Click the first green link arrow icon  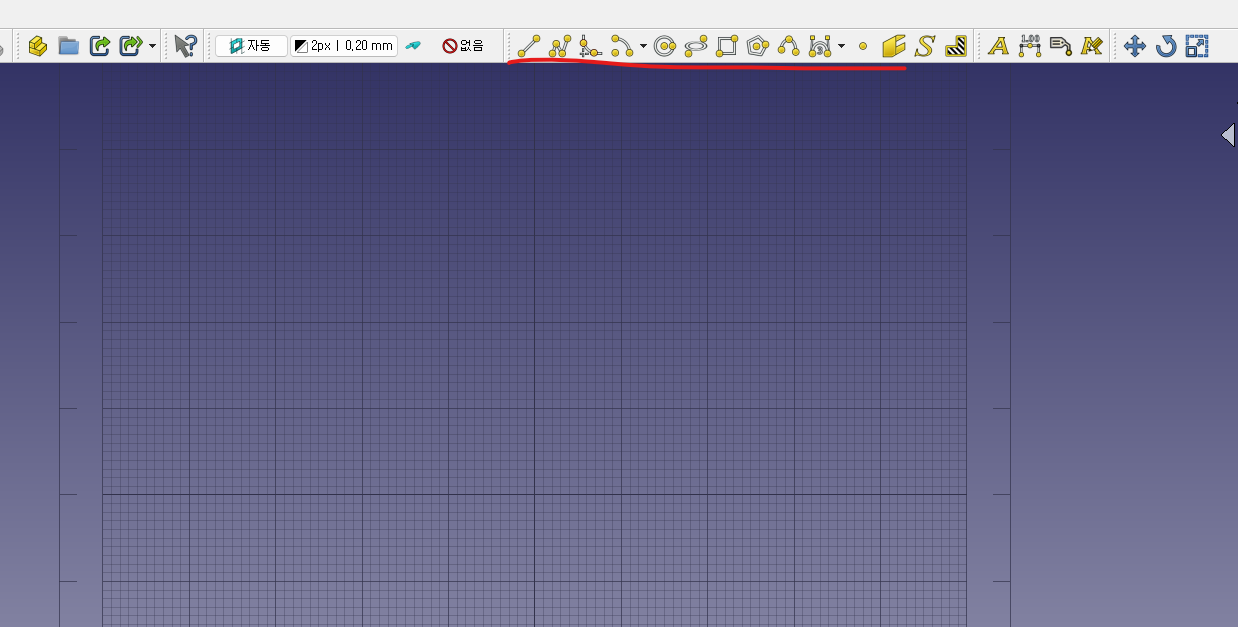(99, 46)
